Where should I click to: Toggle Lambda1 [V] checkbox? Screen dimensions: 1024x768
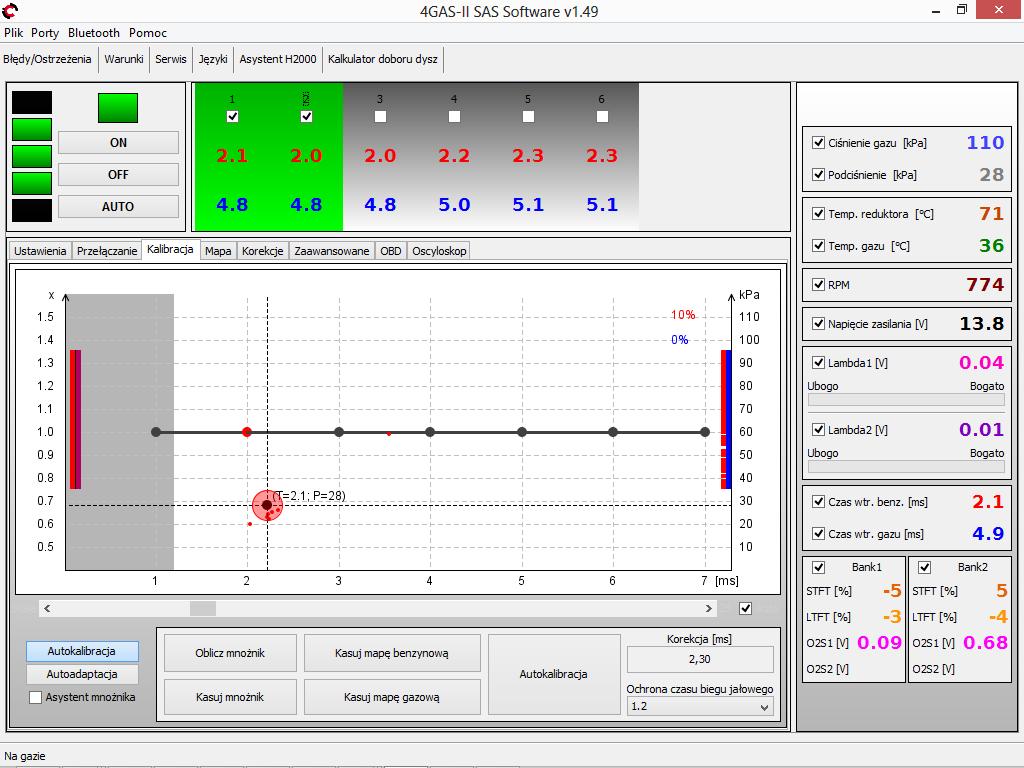(818, 362)
